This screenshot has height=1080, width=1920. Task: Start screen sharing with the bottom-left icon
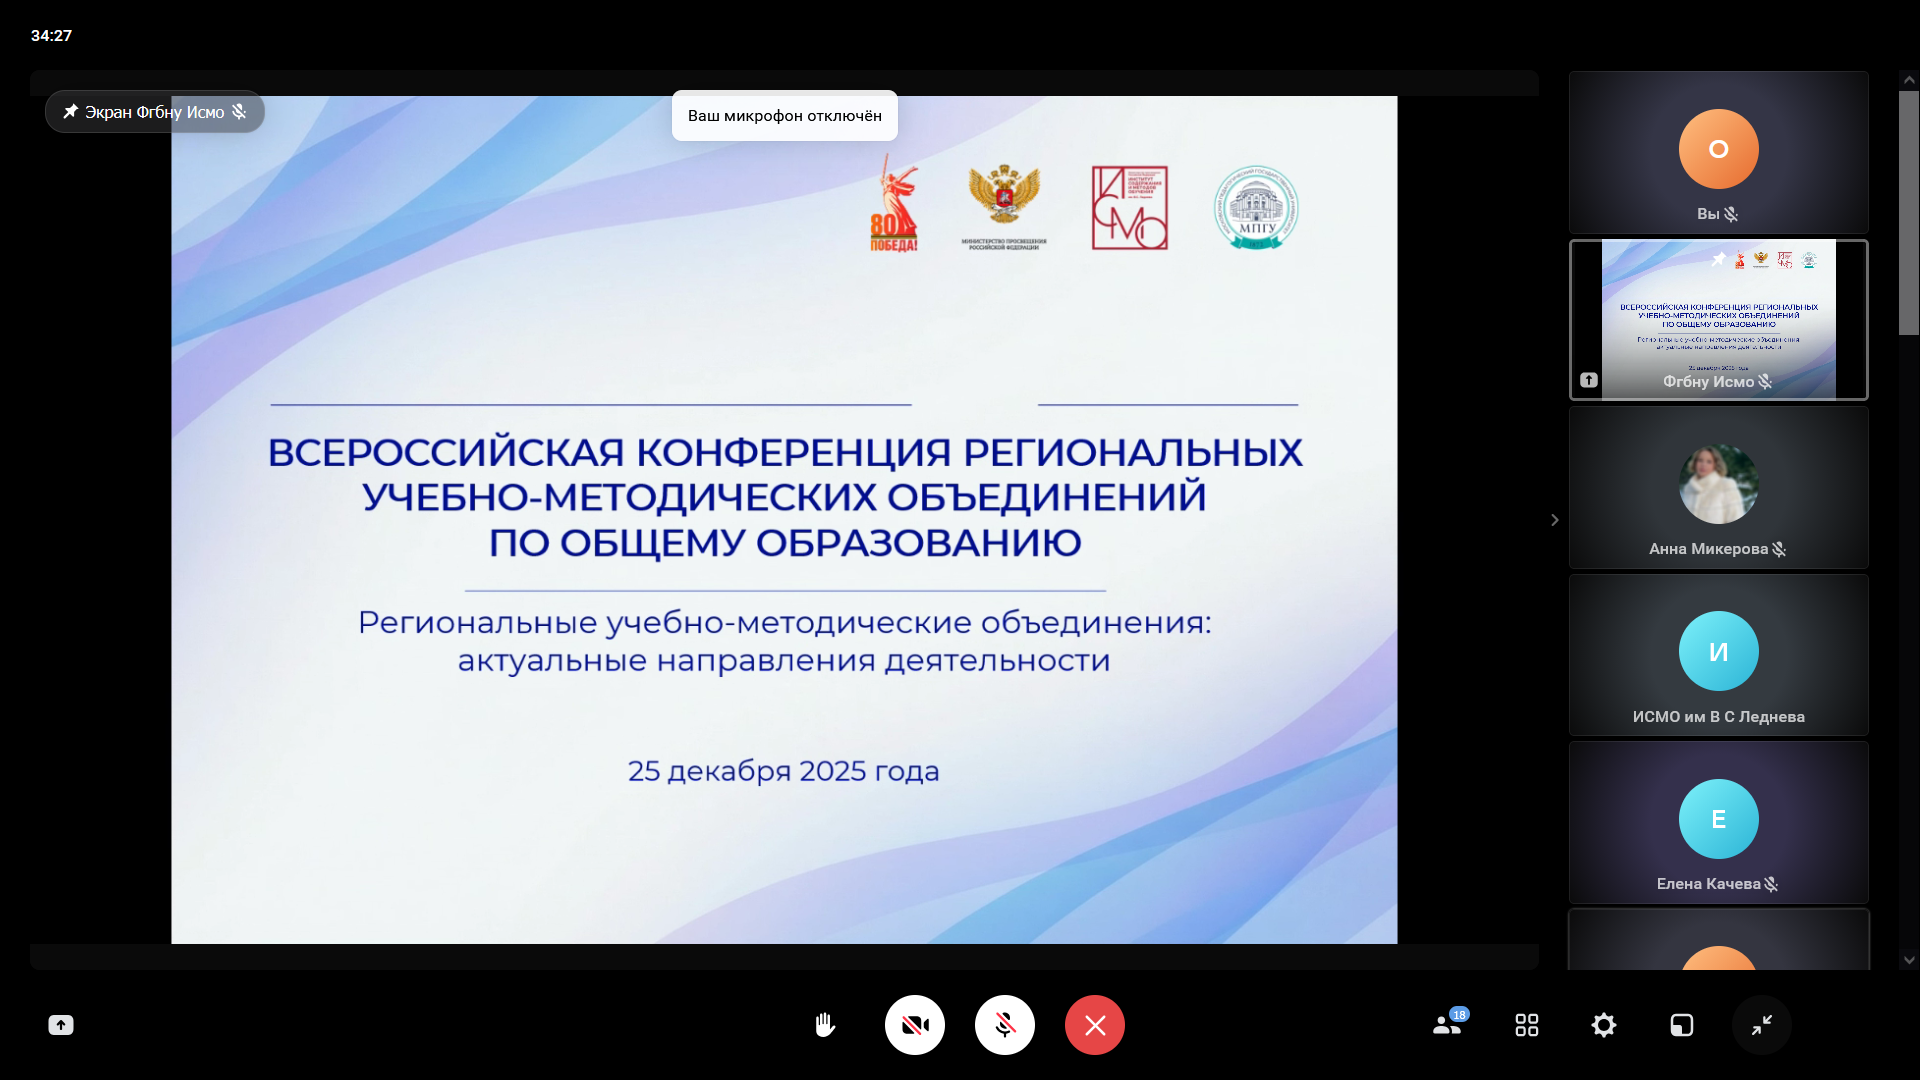tap(61, 1025)
